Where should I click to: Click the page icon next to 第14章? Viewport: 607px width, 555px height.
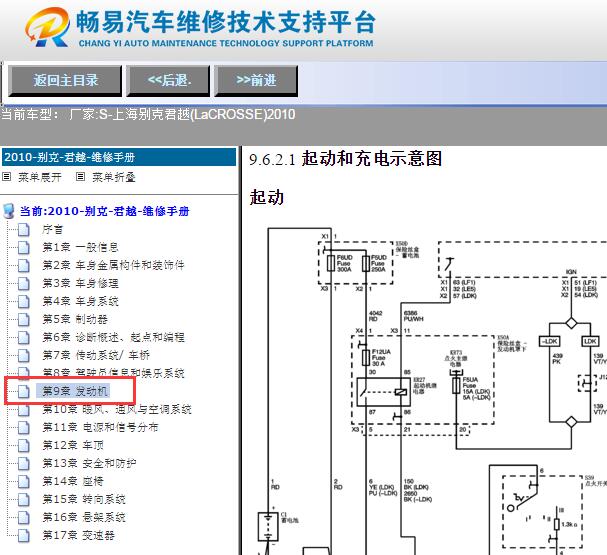point(24,481)
